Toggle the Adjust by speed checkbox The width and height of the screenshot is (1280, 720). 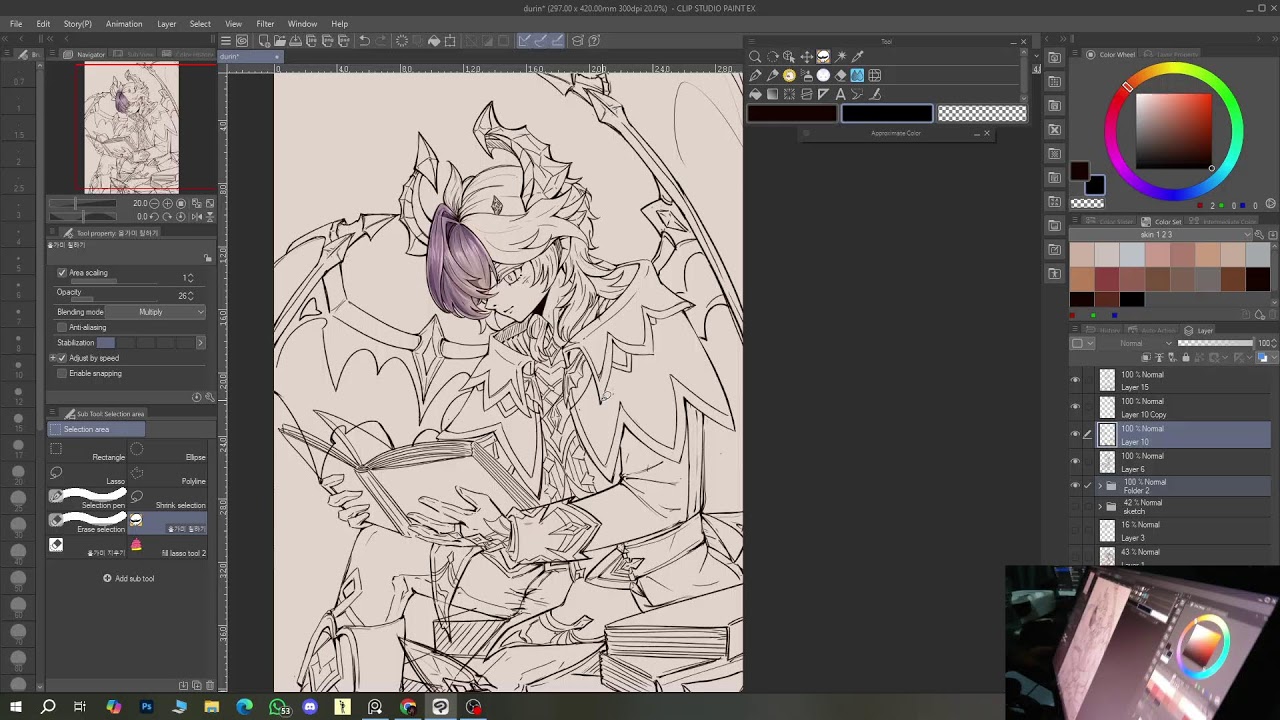click(62, 358)
